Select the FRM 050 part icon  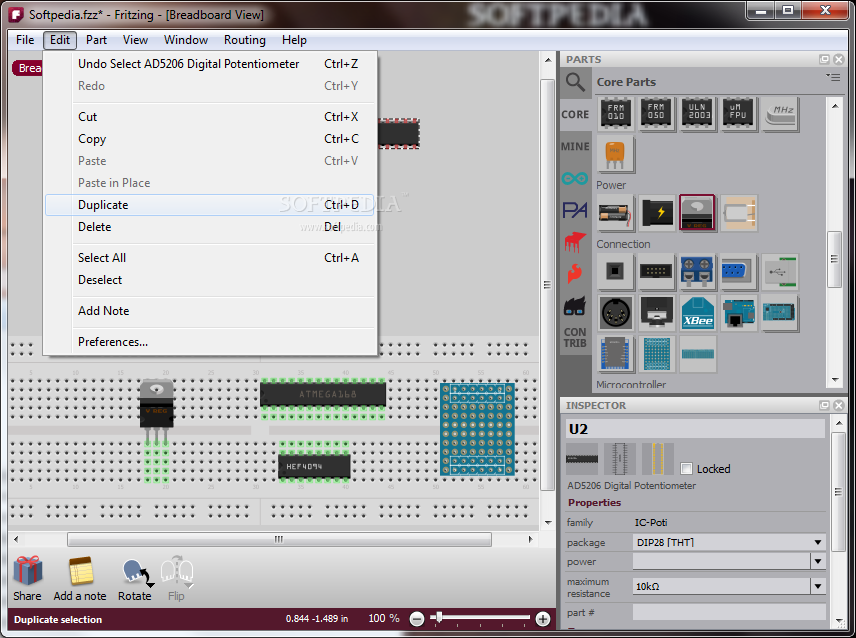[x=656, y=113]
